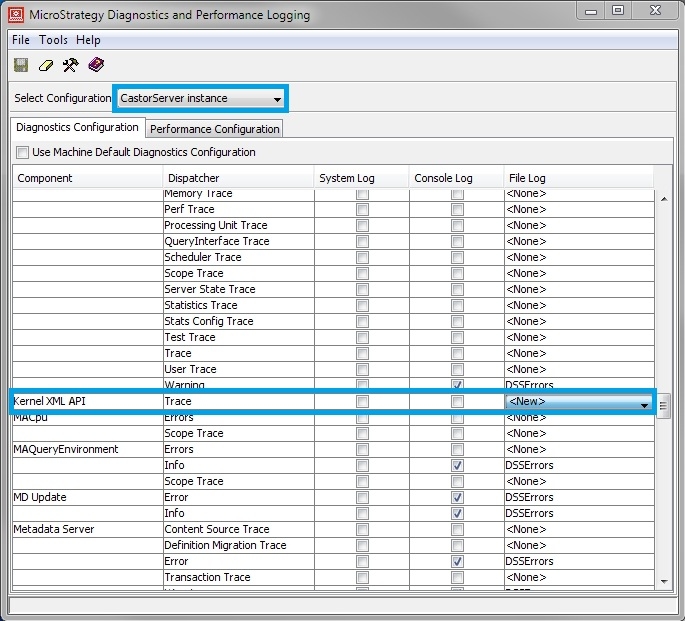The width and height of the screenshot is (685, 621).
Task: Click File Log cell for Scheduler Trace
Action: [x=578, y=257]
